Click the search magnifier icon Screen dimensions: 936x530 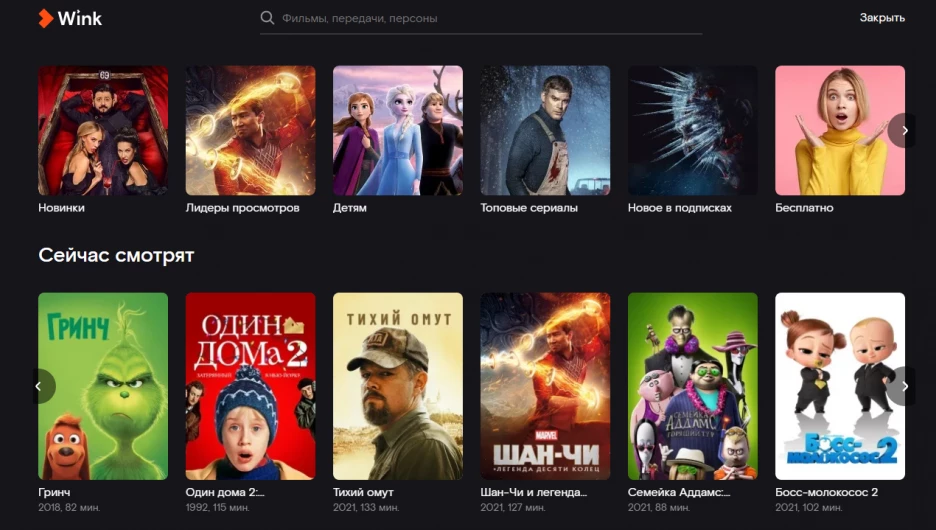(x=267, y=18)
